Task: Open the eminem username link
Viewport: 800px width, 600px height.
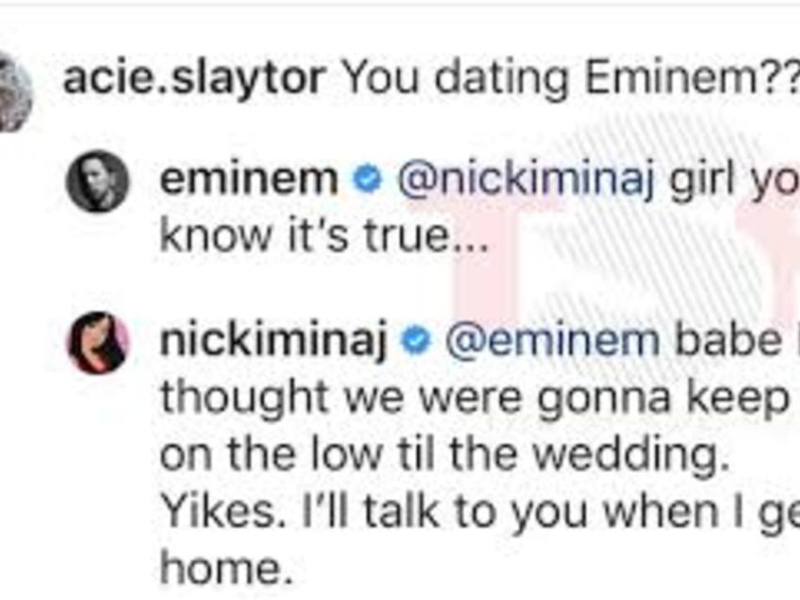Action: [x=248, y=180]
